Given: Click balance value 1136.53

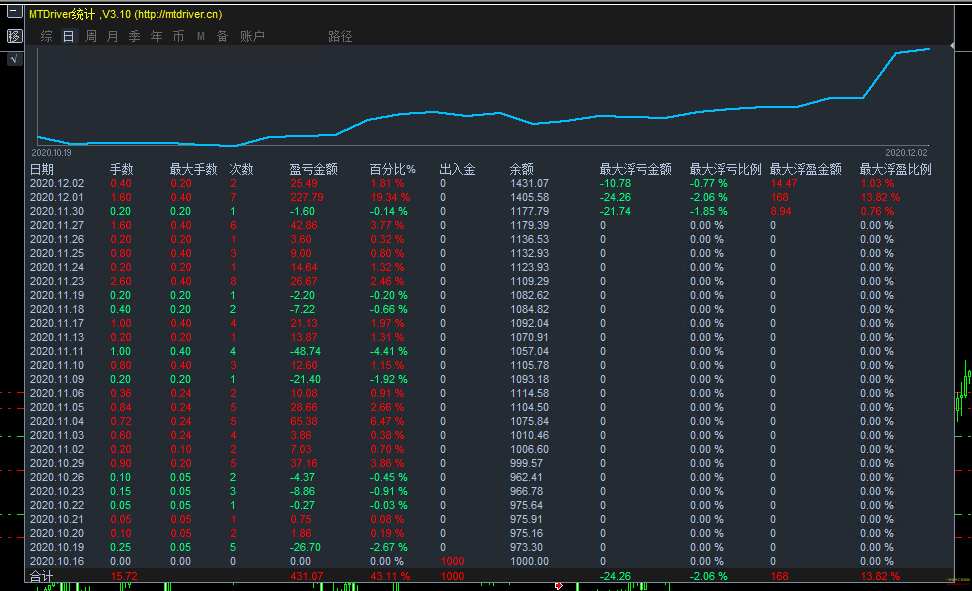Looking at the screenshot, I should (x=529, y=239).
